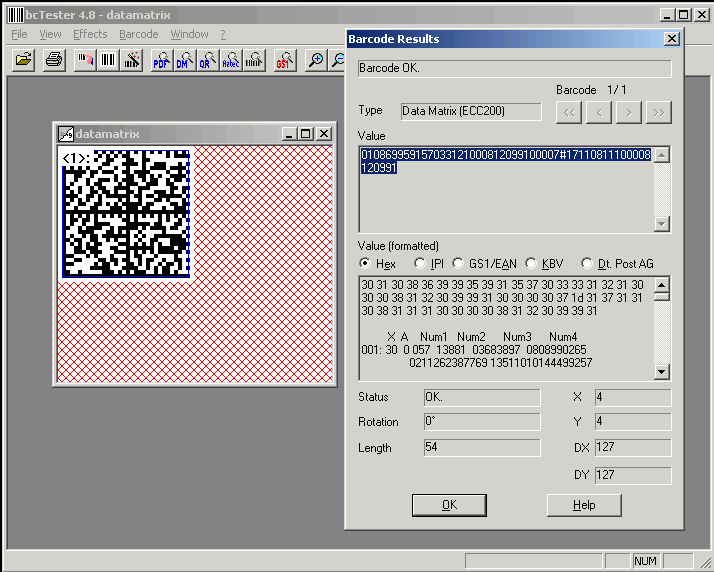Click the QR code search icon
Image resolution: width=714 pixels, height=572 pixels.
tap(208, 60)
